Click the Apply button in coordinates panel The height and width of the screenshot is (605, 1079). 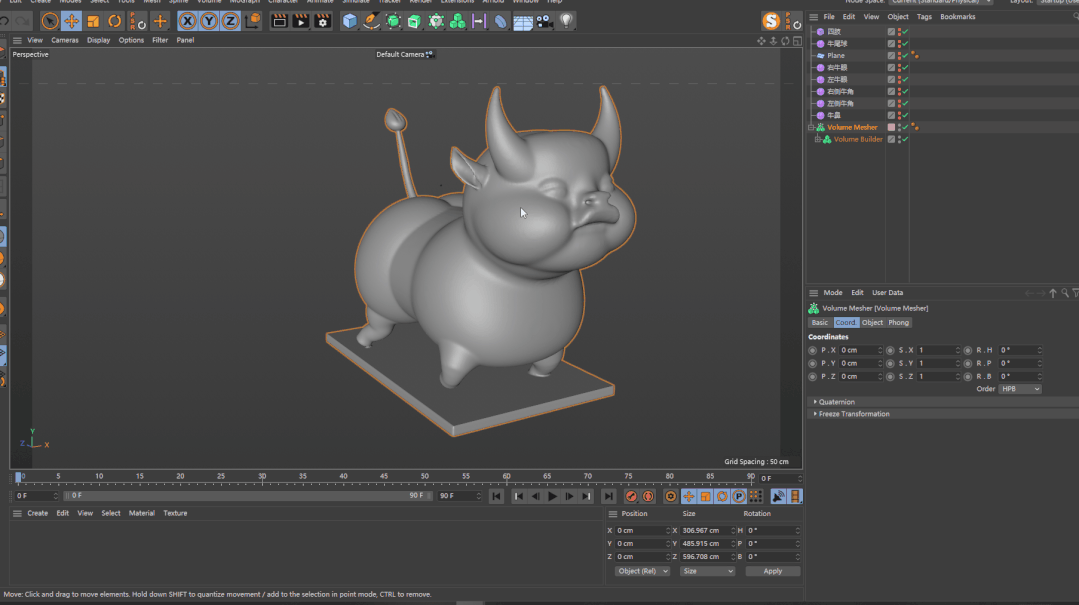(773, 571)
